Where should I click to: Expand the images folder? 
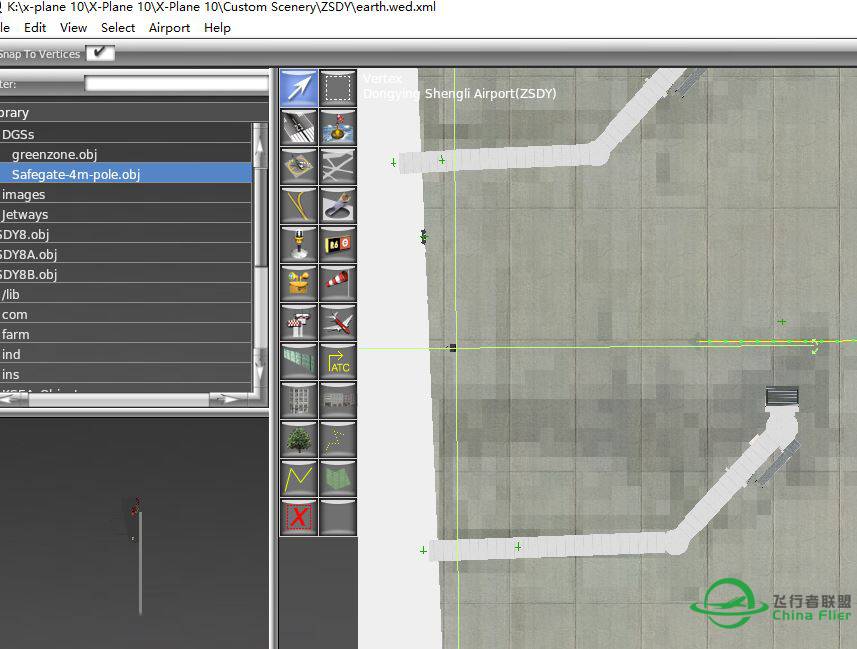pos(126,194)
